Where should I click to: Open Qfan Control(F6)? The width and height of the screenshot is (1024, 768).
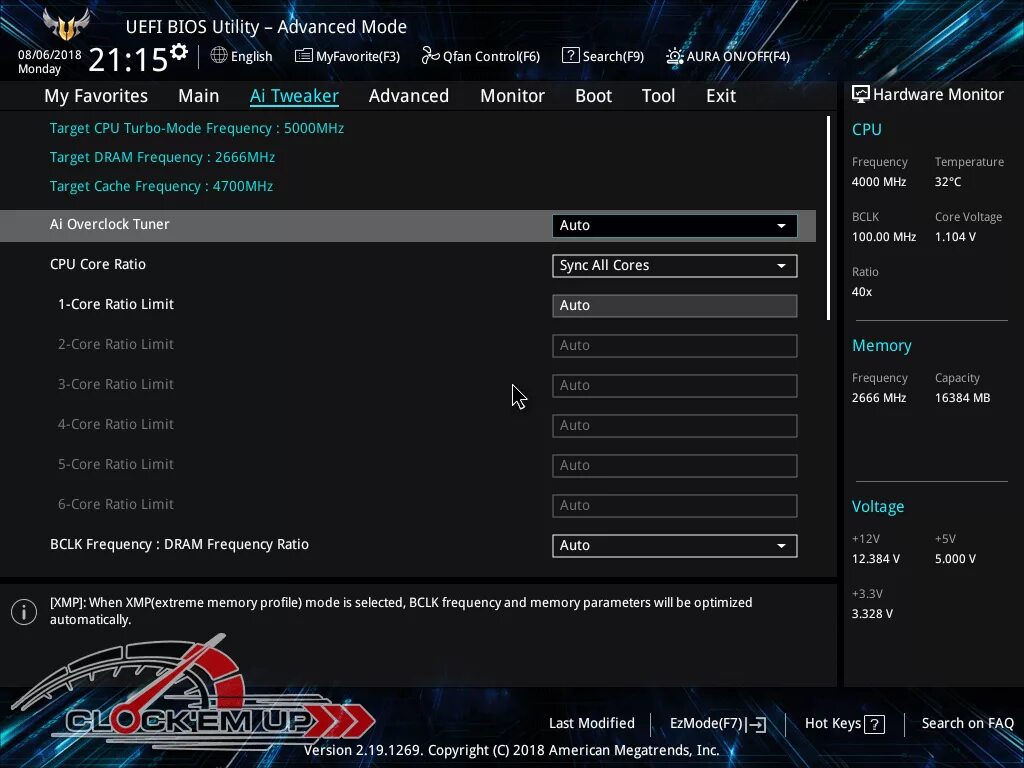pyautogui.click(x=481, y=56)
